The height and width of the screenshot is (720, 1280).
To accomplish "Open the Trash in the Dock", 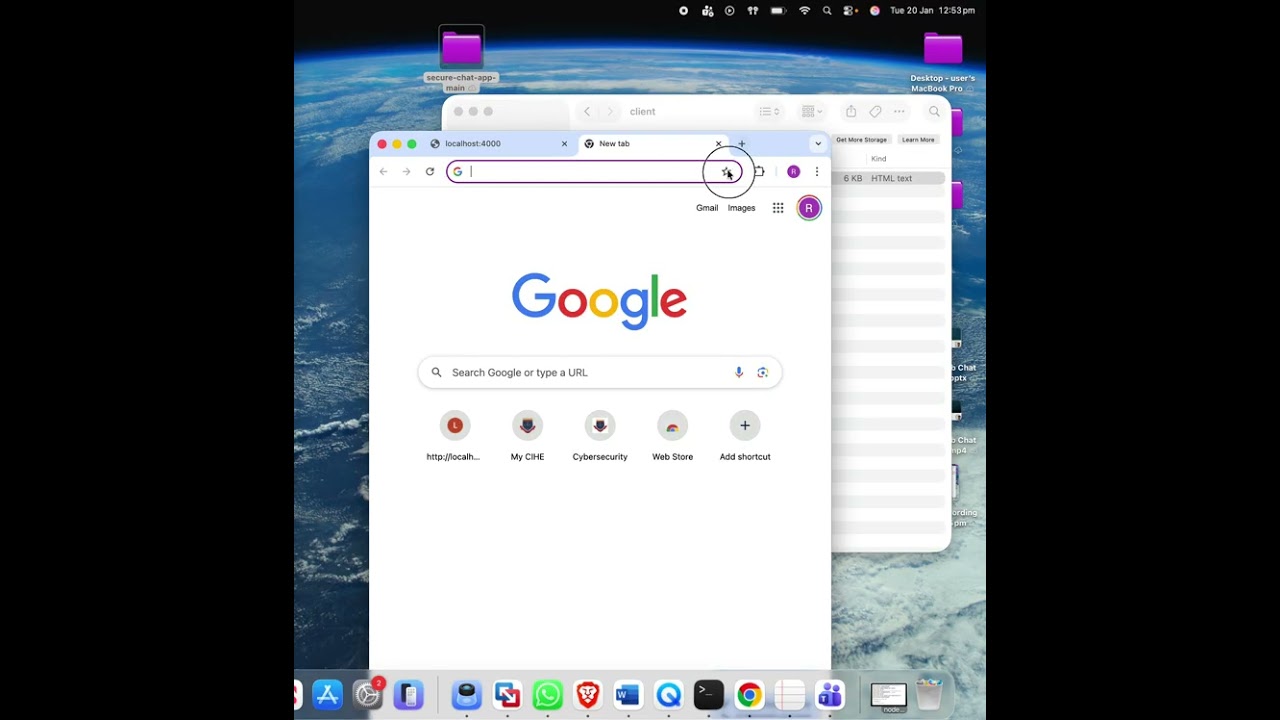I will 929,695.
